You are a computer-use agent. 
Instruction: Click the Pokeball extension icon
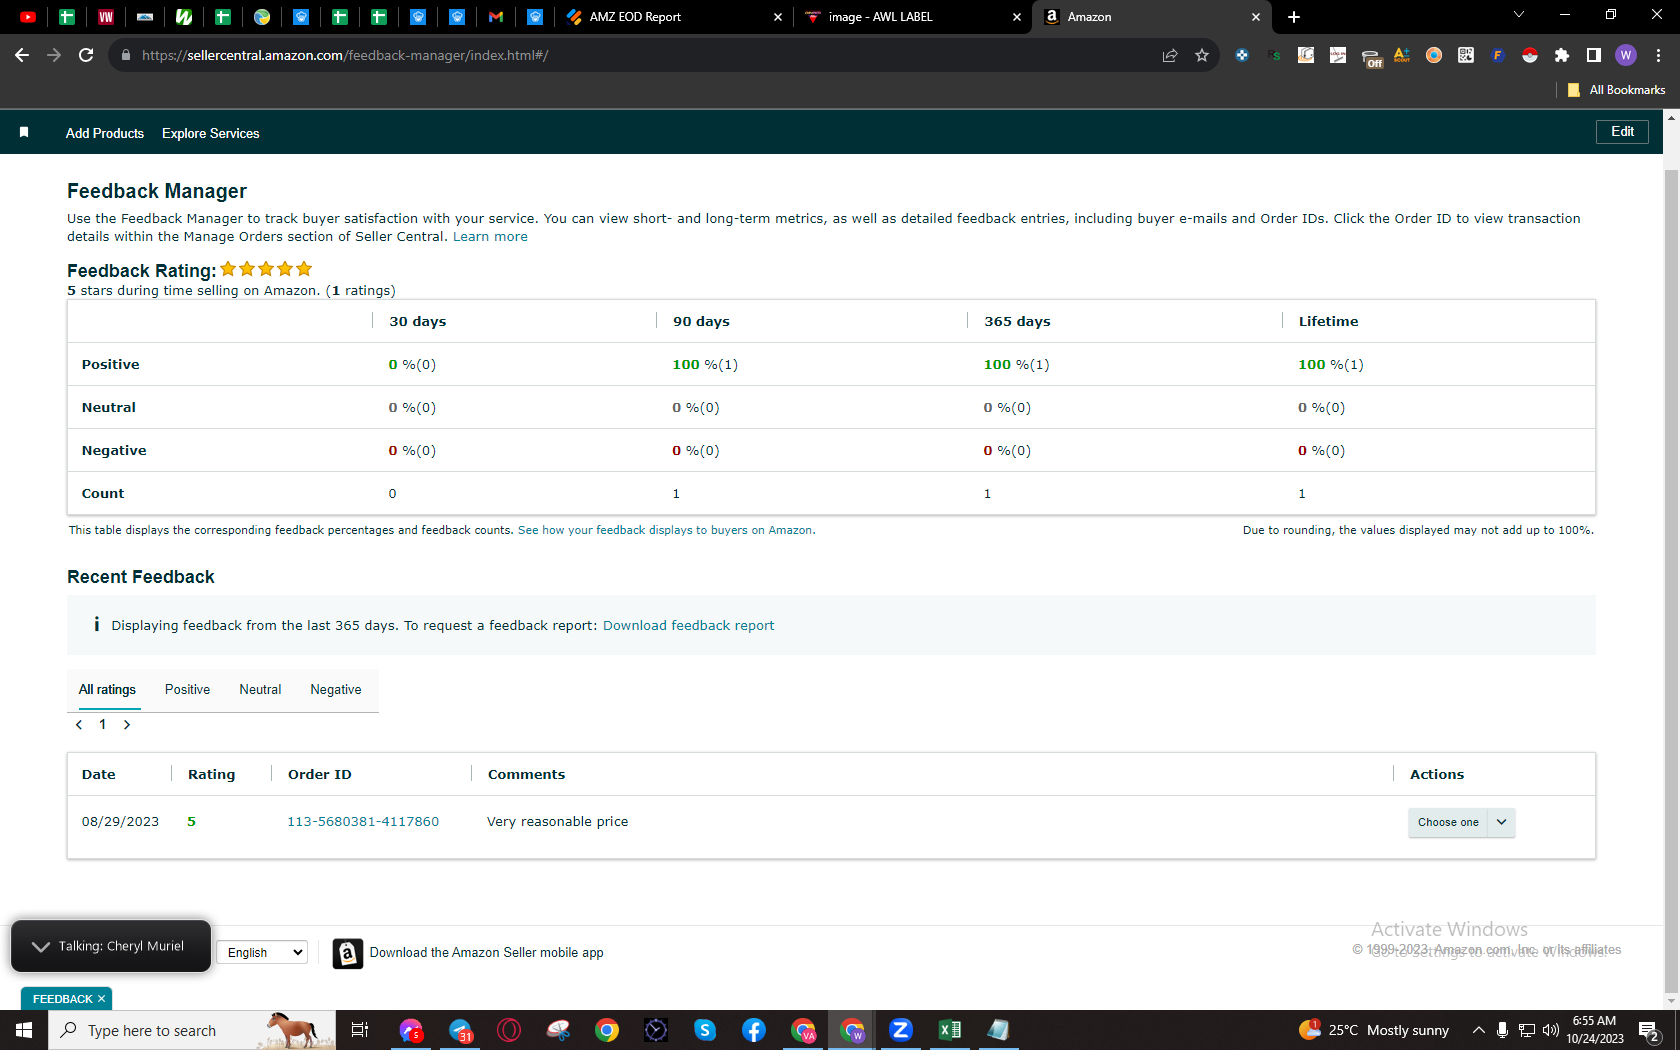(x=1530, y=55)
